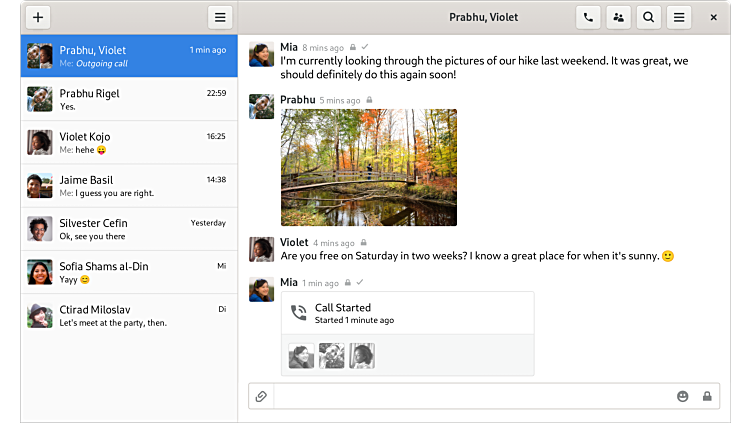Select the Jaime Basil conversation
This screenshot has height=423, width=752.
pos(128,186)
